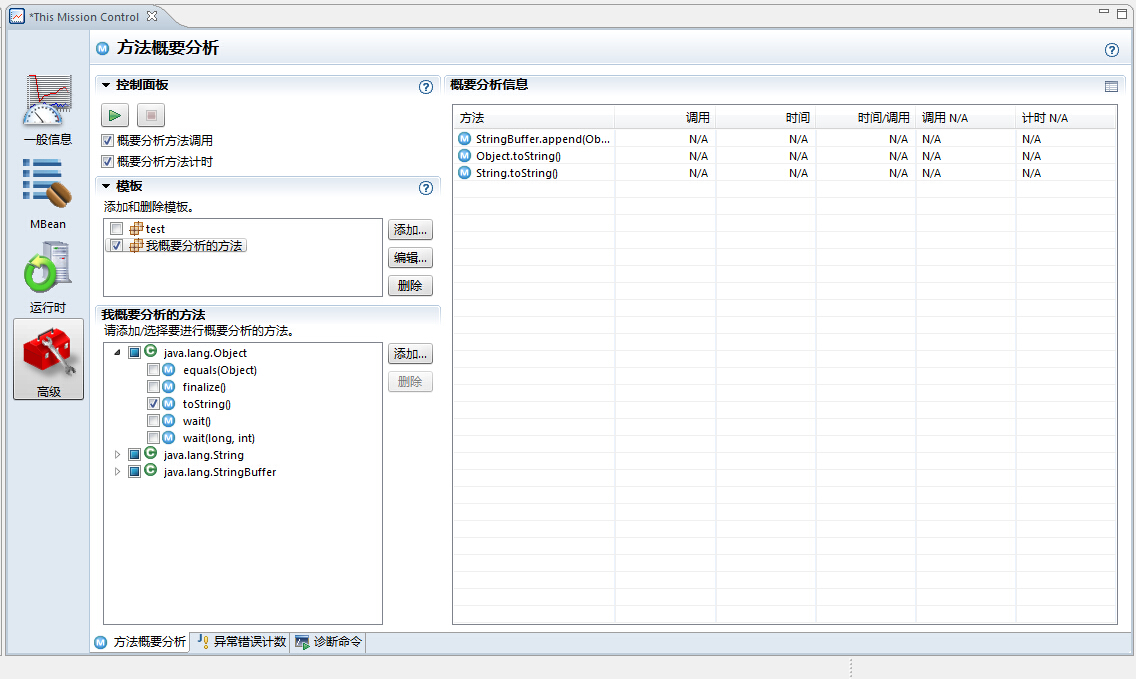Open help icon for 模板 section
Image resolution: width=1136 pixels, height=679 pixels.
(x=426, y=187)
